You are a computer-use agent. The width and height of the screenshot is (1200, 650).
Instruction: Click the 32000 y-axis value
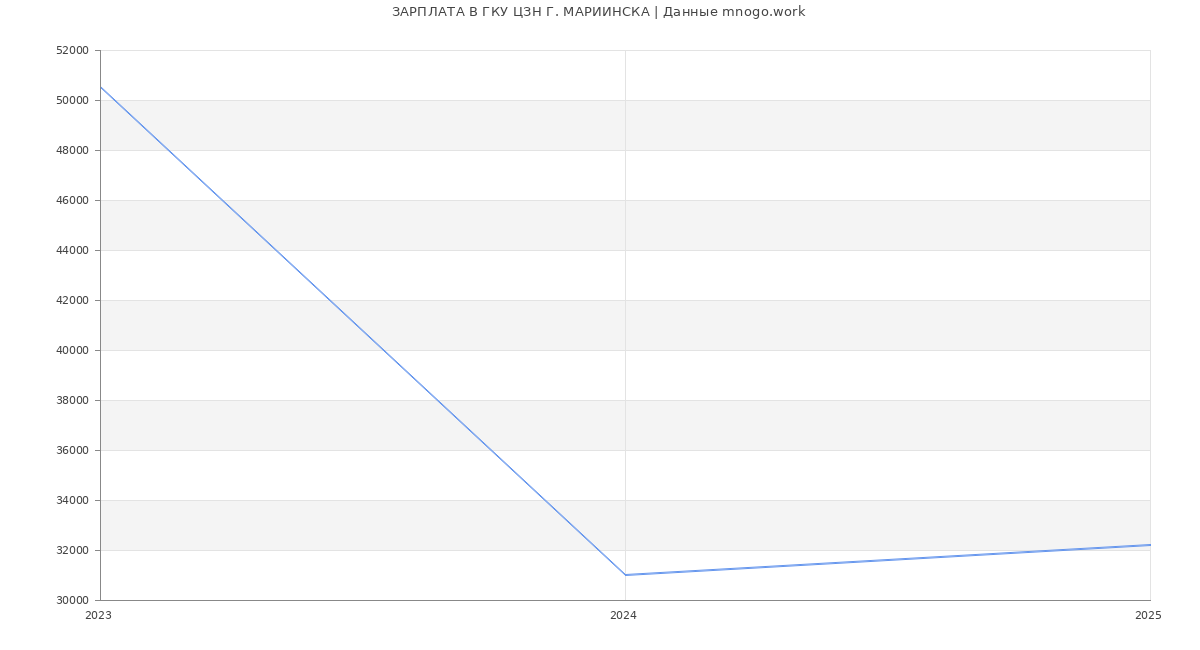click(x=72, y=550)
